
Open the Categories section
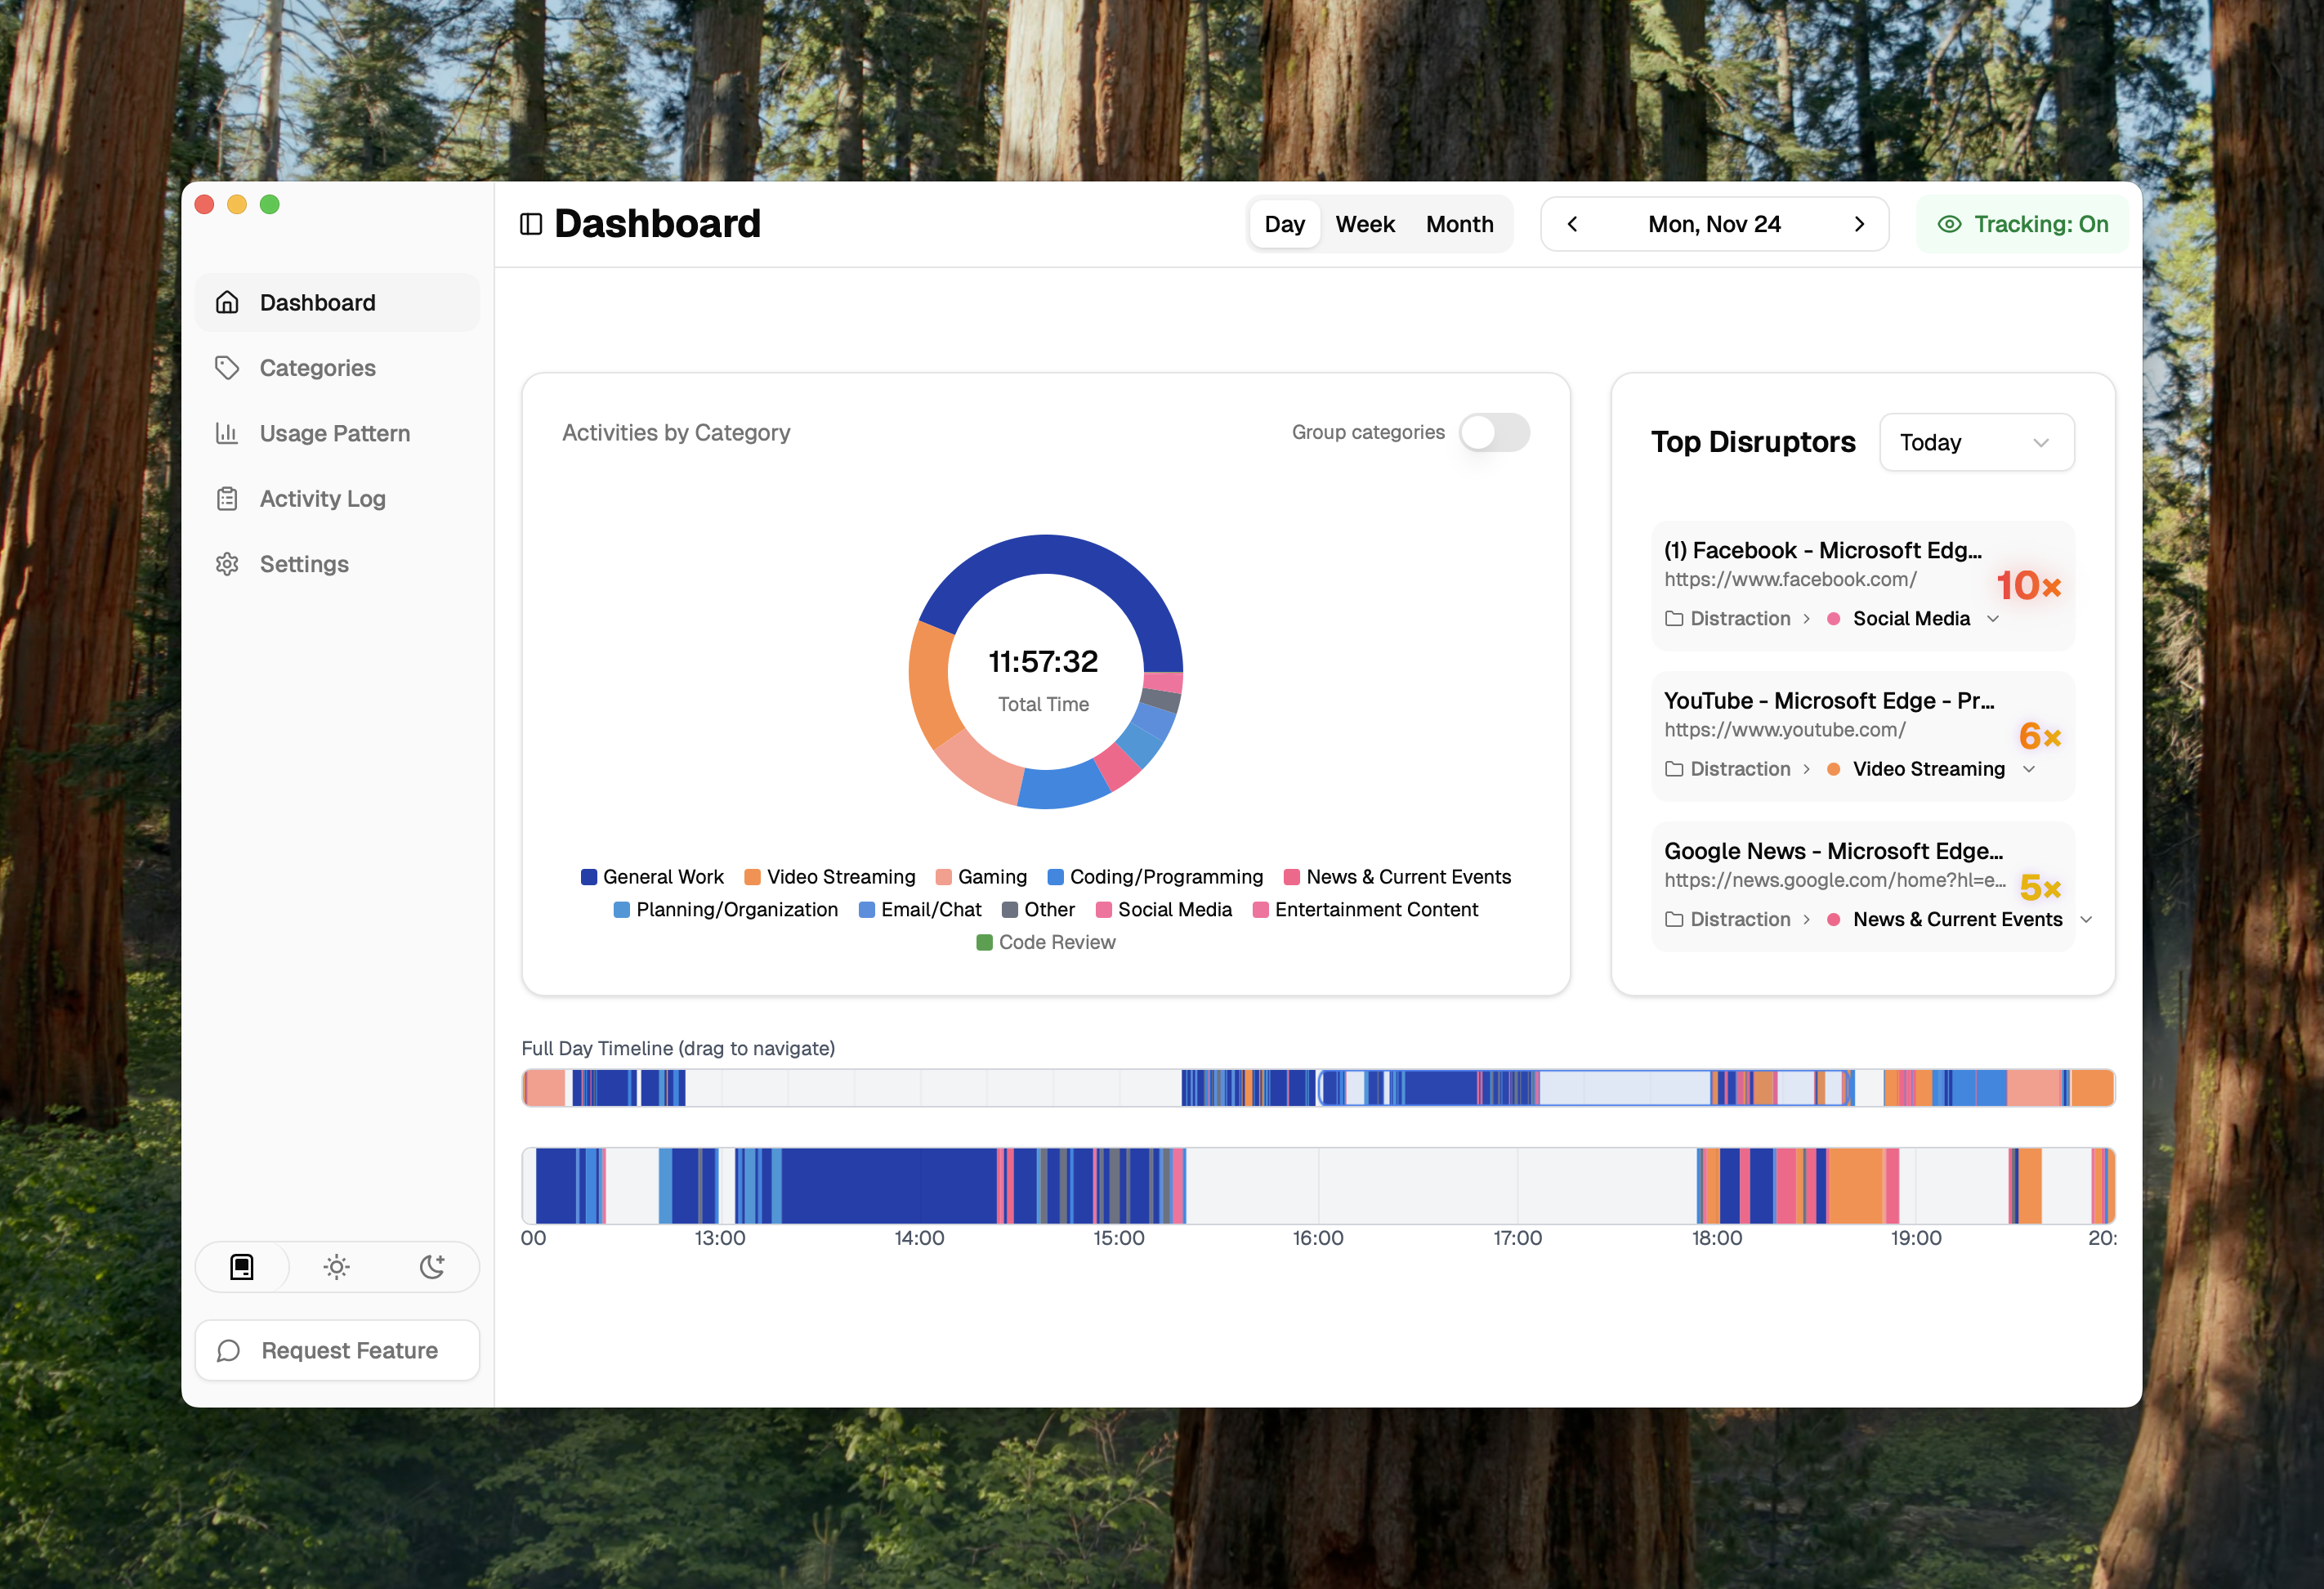[x=317, y=367]
